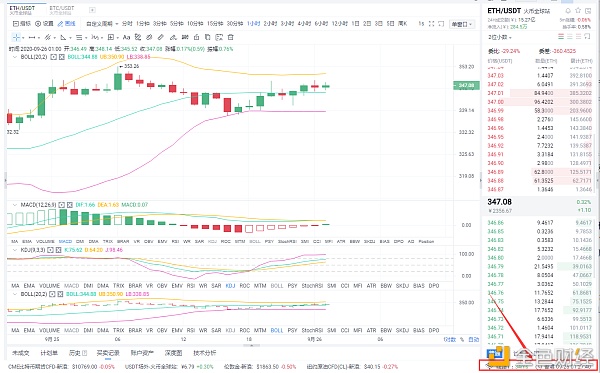Switch to the BTC/USDT chart tab
600x373 pixels.
[x=62, y=9]
